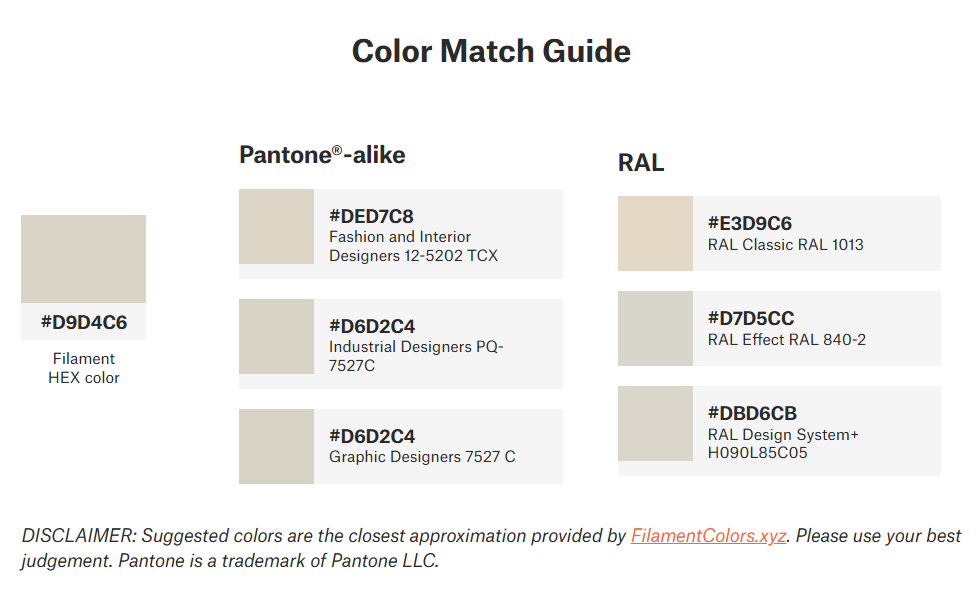The width and height of the screenshot is (978, 605).
Task: Click the Fashion and Interior Designers 12-5202 TCX label
Action: [x=413, y=246]
